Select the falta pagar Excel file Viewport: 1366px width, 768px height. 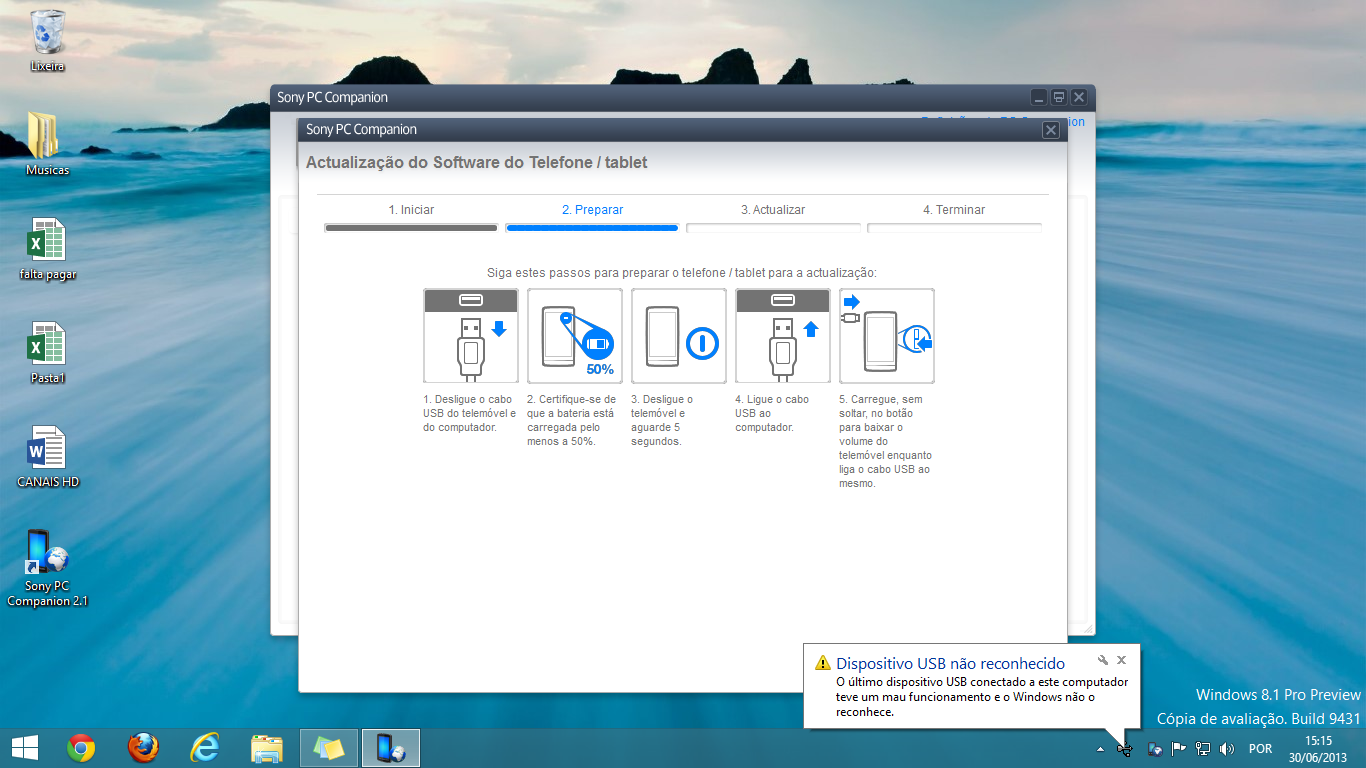coord(47,248)
